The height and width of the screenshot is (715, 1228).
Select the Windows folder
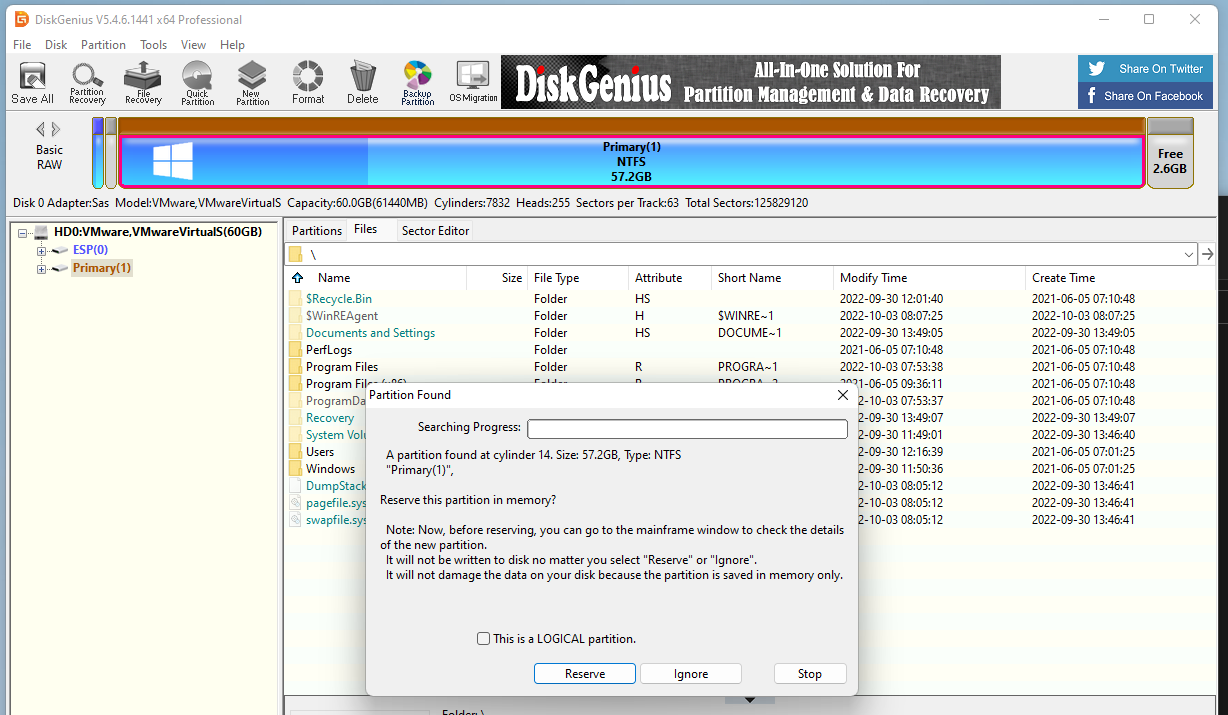pyautogui.click(x=330, y=469)
